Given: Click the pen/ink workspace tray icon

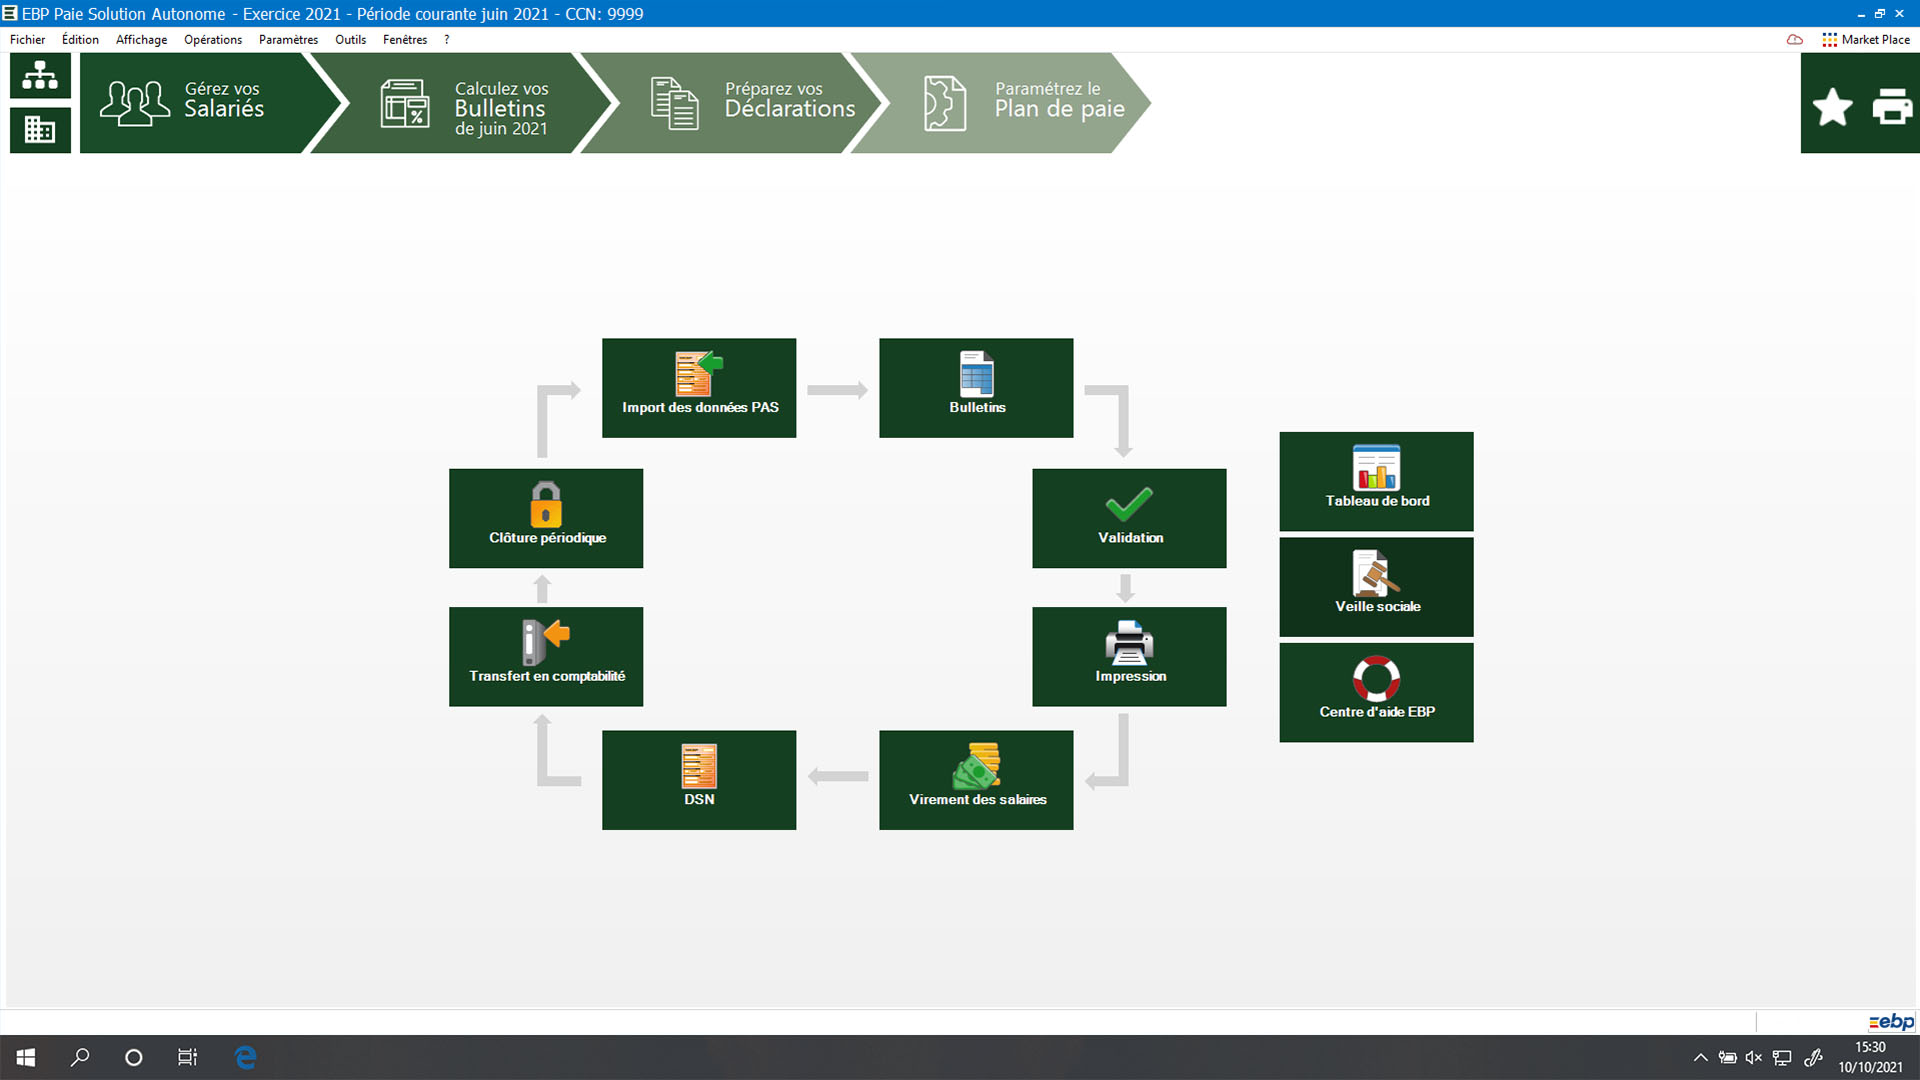Looking at the screenshot, I should [1813, 1058].
